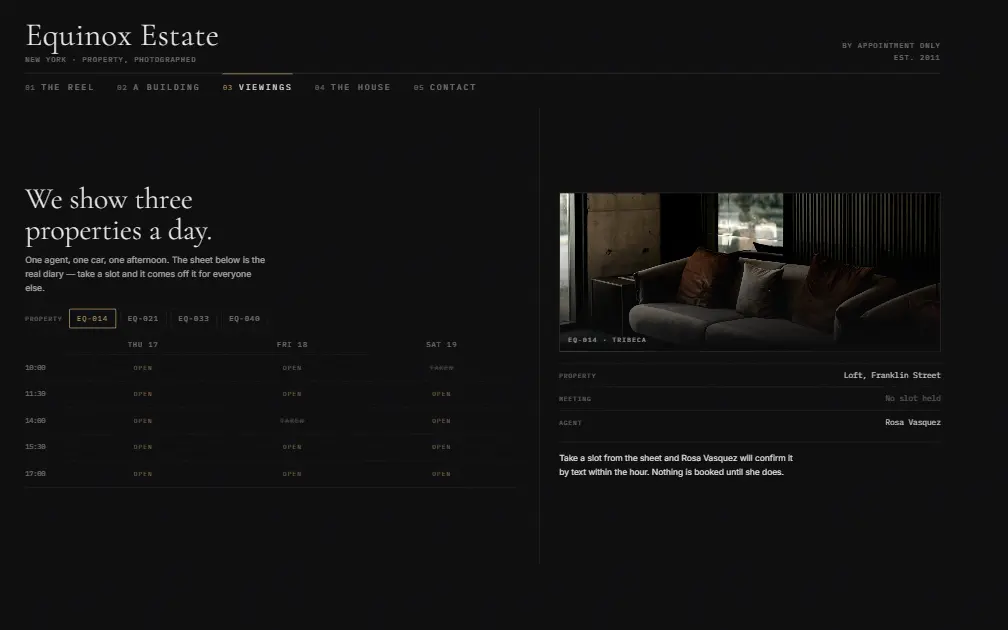Click the No slot held value
Viewport: 1008px width, 630px height.
[x=913, y=399]
